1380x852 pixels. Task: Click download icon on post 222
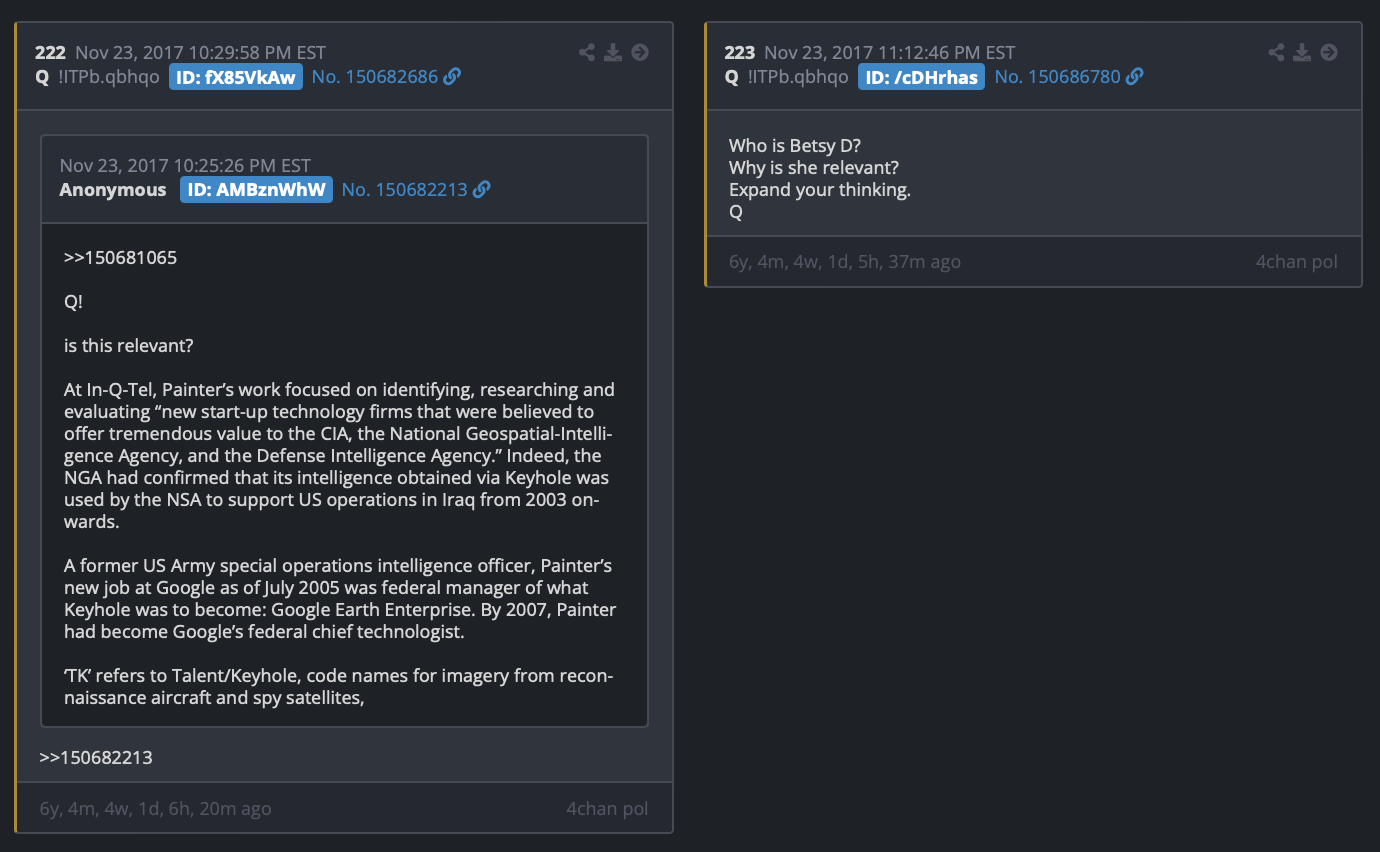click(x=613, y=52)
